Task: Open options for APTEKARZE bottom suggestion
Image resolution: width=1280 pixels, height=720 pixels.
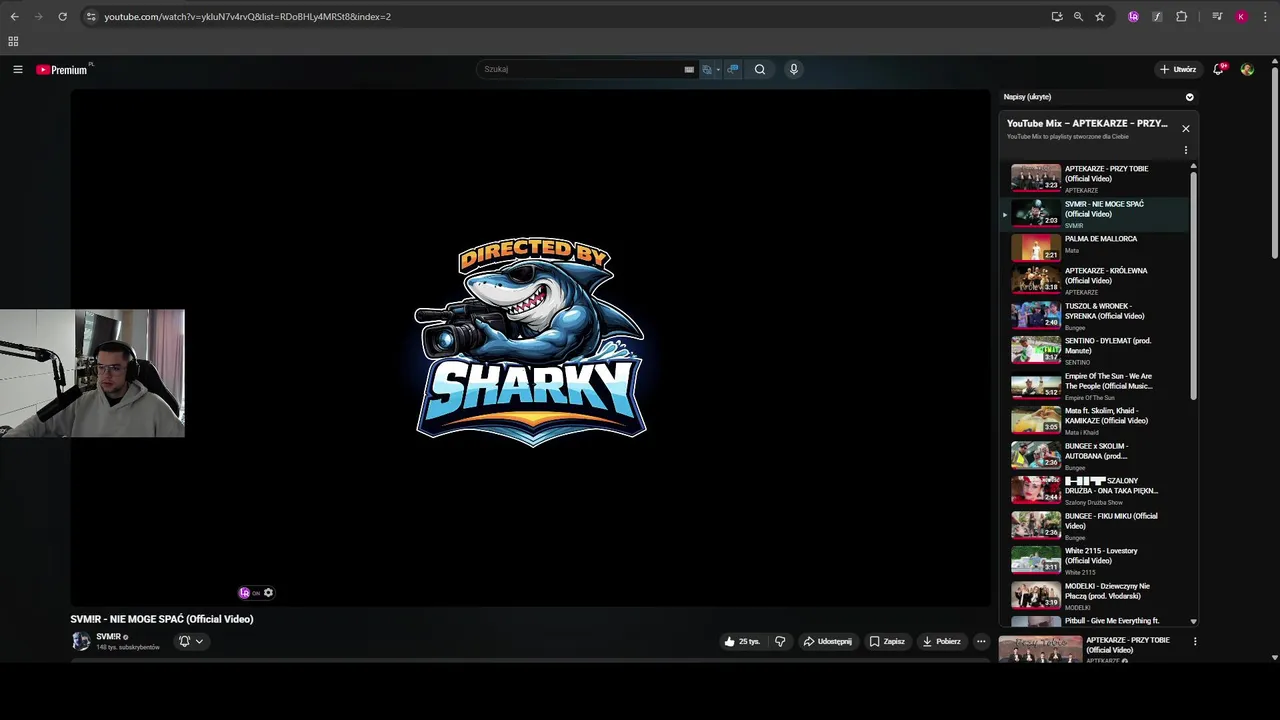Action: pyautogui.click(x=1195, y=641)
